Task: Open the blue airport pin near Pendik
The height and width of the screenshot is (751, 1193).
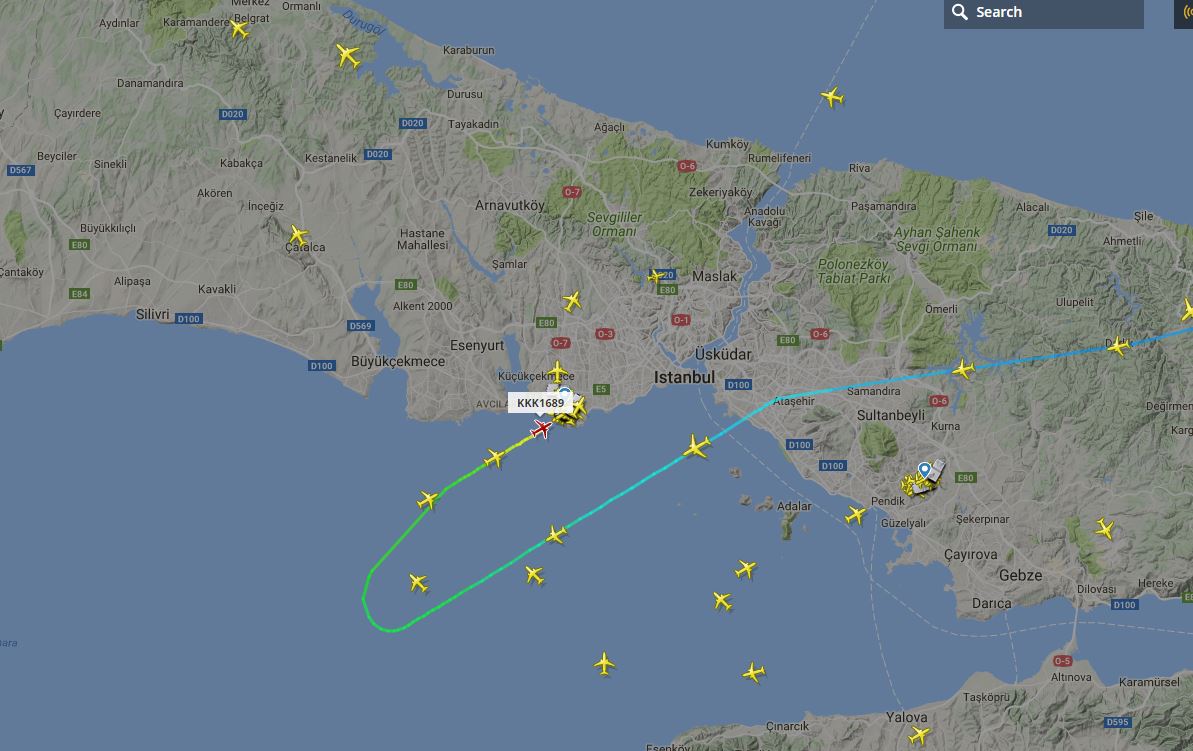Action: [x=924, y=470]
